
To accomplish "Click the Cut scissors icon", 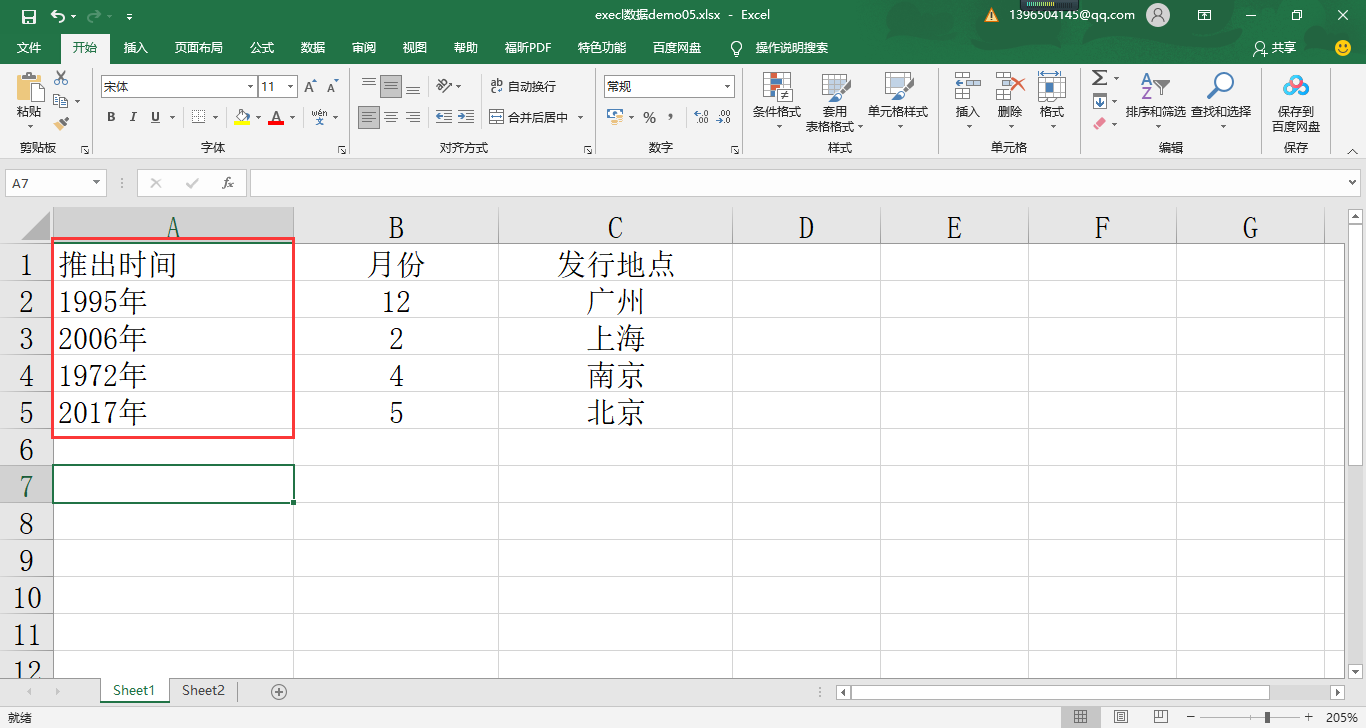I will (61, 78).
